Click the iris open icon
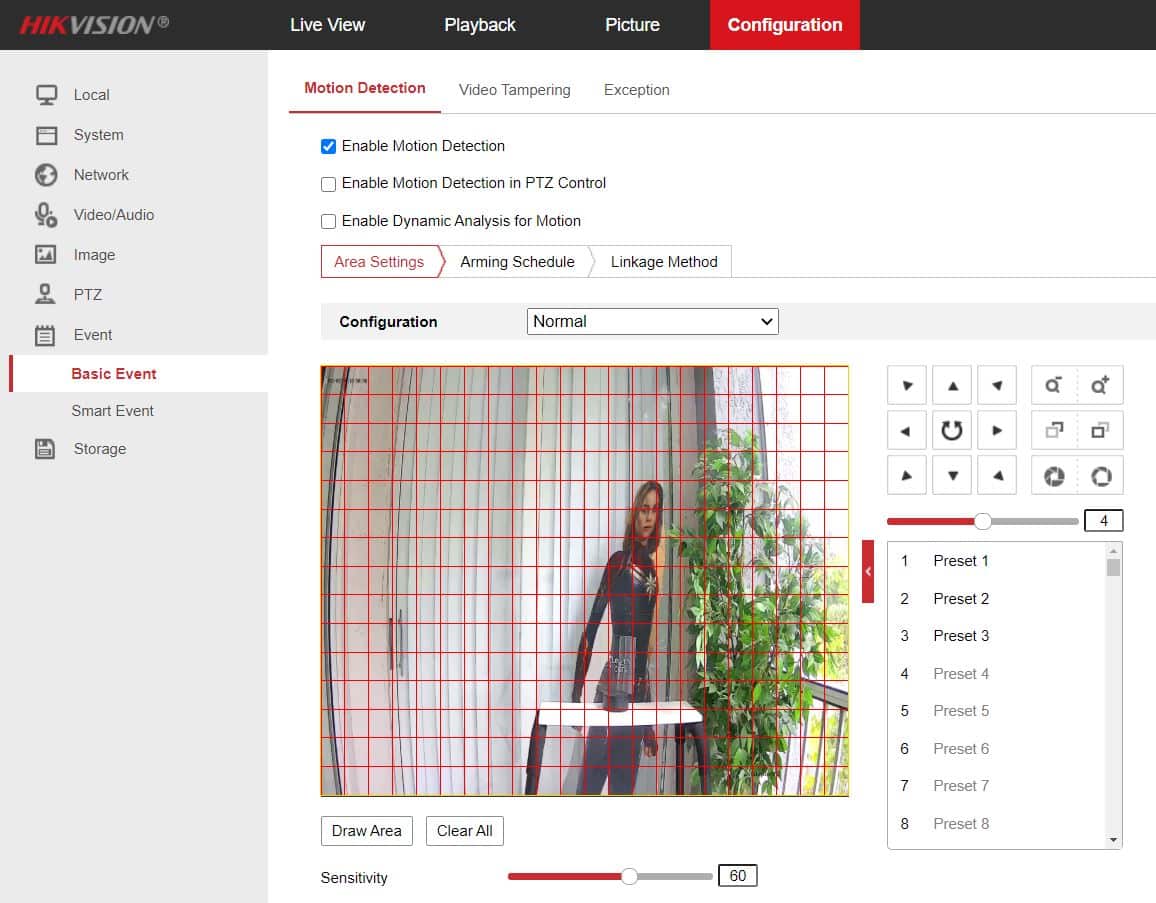Screen dimensions: 1156x903 click(1100, 476)
